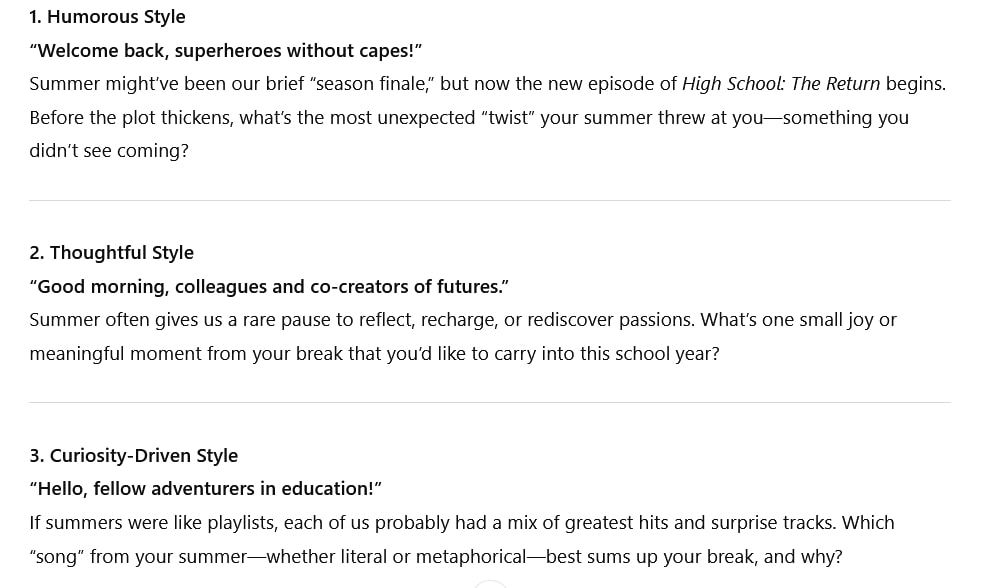Click the text "didn't see coming?"
987x588 pixels.
(x=109, y=151)
